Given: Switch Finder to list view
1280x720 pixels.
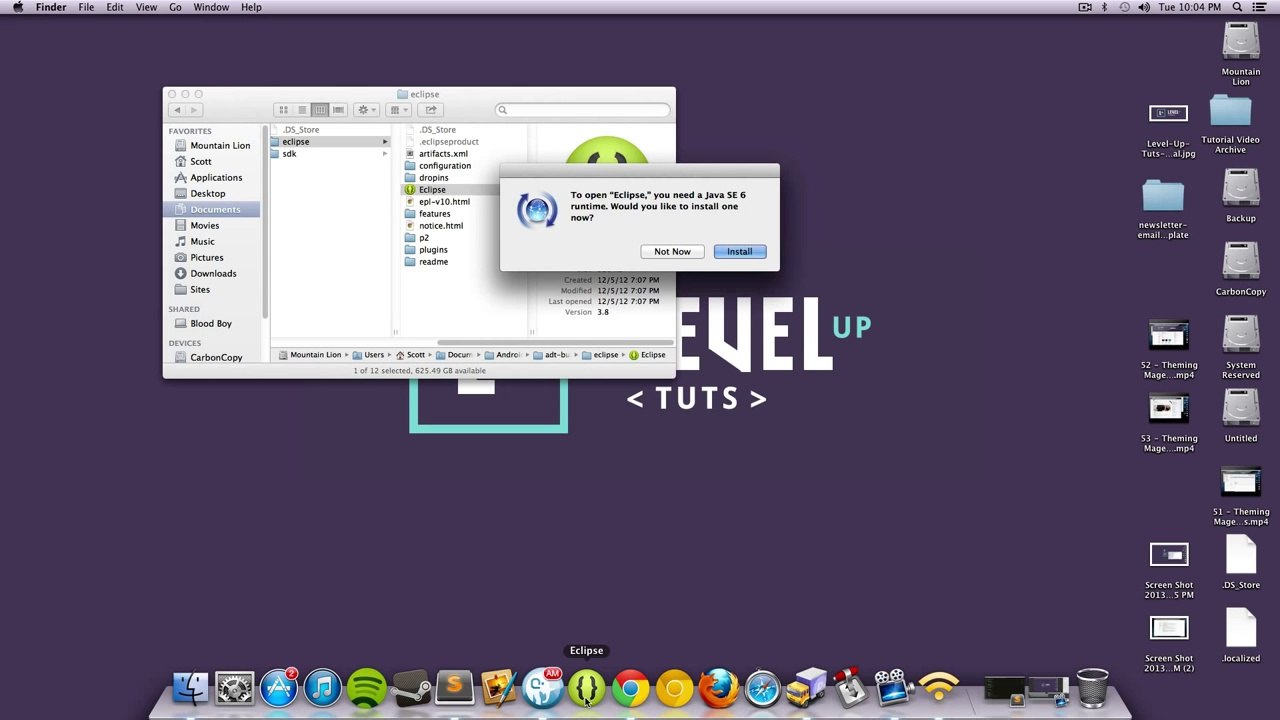Looking at the screenshot, I should point(301,110).
